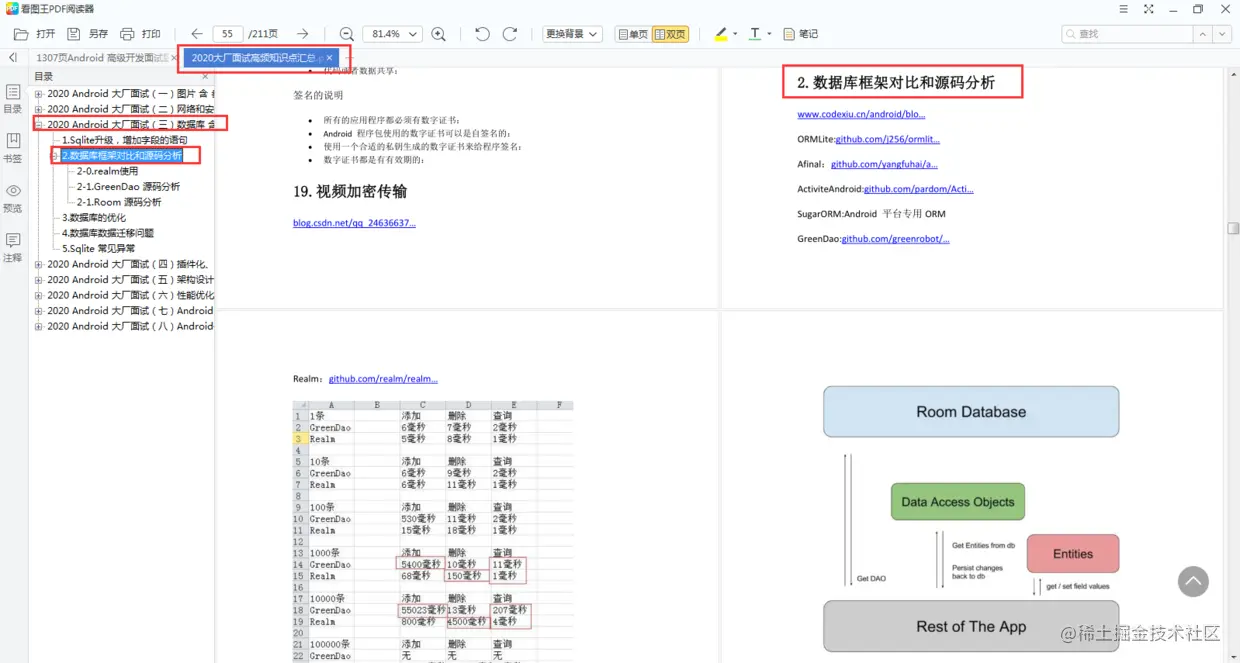Open the 预览 preview sidebar panel
Image resolution: width=1240 pixels, height=663 pixels.
coord(13,198)
